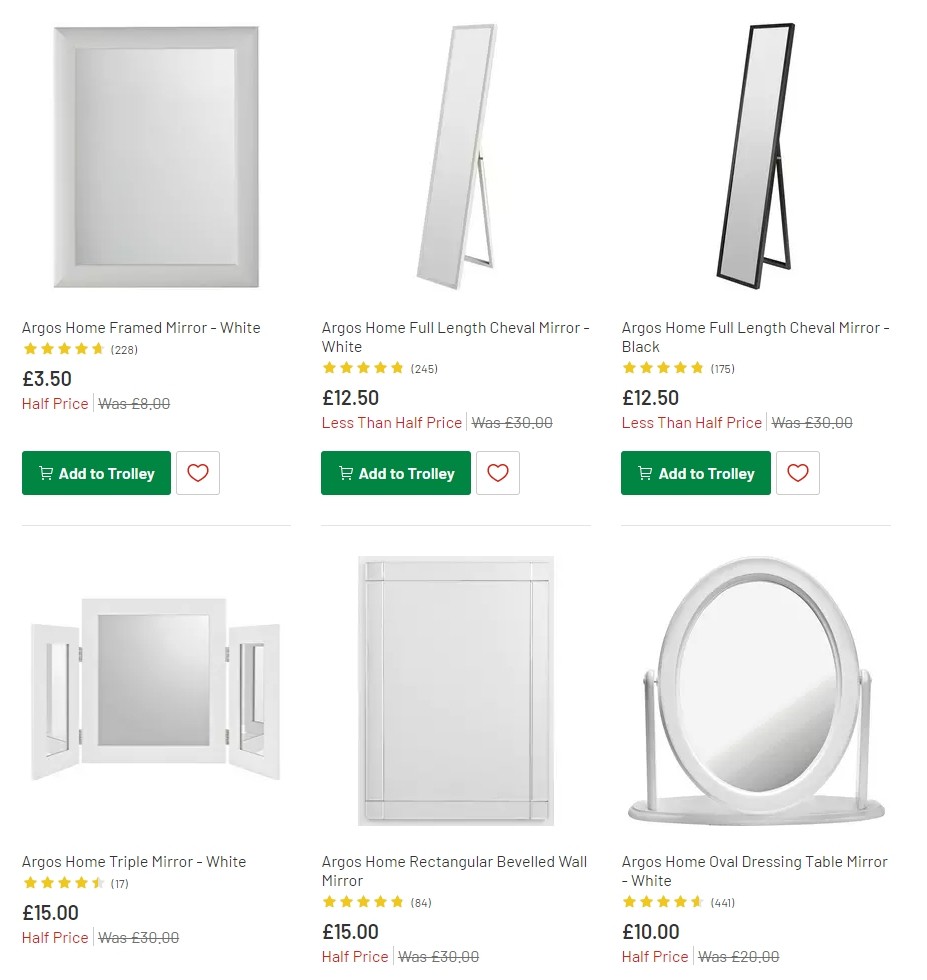
Task: Add the Argos Home Framed Mirror to trolley
Action: [x=96, y=473]
